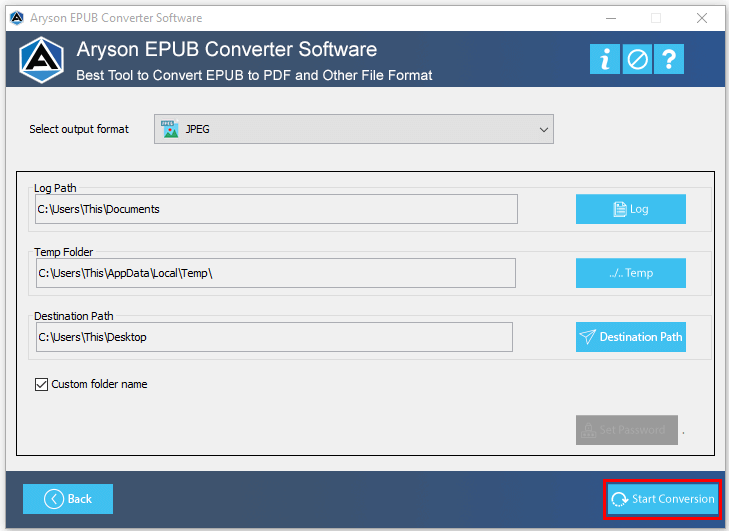This screenshot has width=729, height=531.
Task: Close the Aryson EPUB Converter window
Action: pyautogui.click(x=702, y=18)
